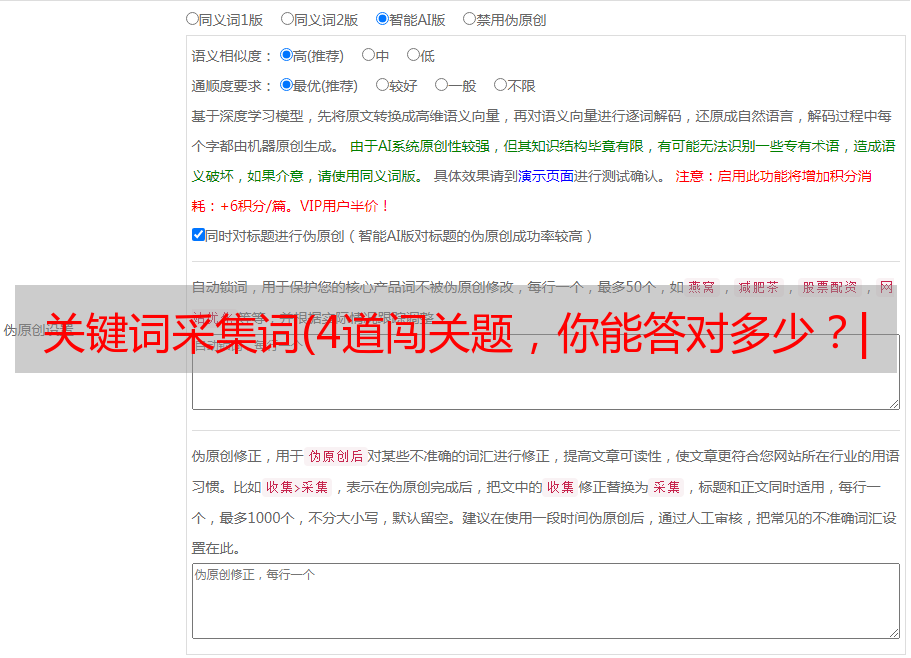Click the 股票配资 example keyword
The image size is (911, 658).
pos(830,287)
